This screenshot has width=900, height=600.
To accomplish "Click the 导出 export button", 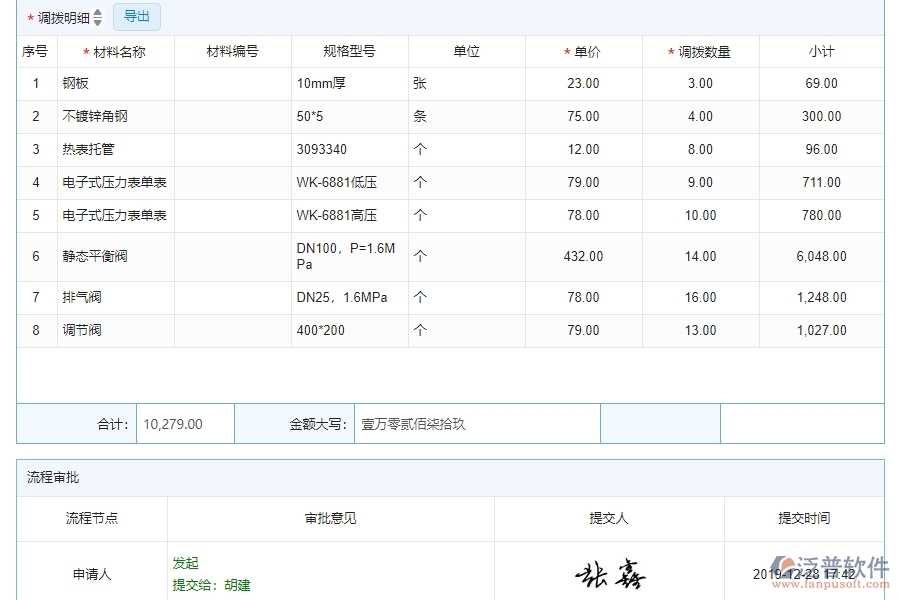I will 137,16.
